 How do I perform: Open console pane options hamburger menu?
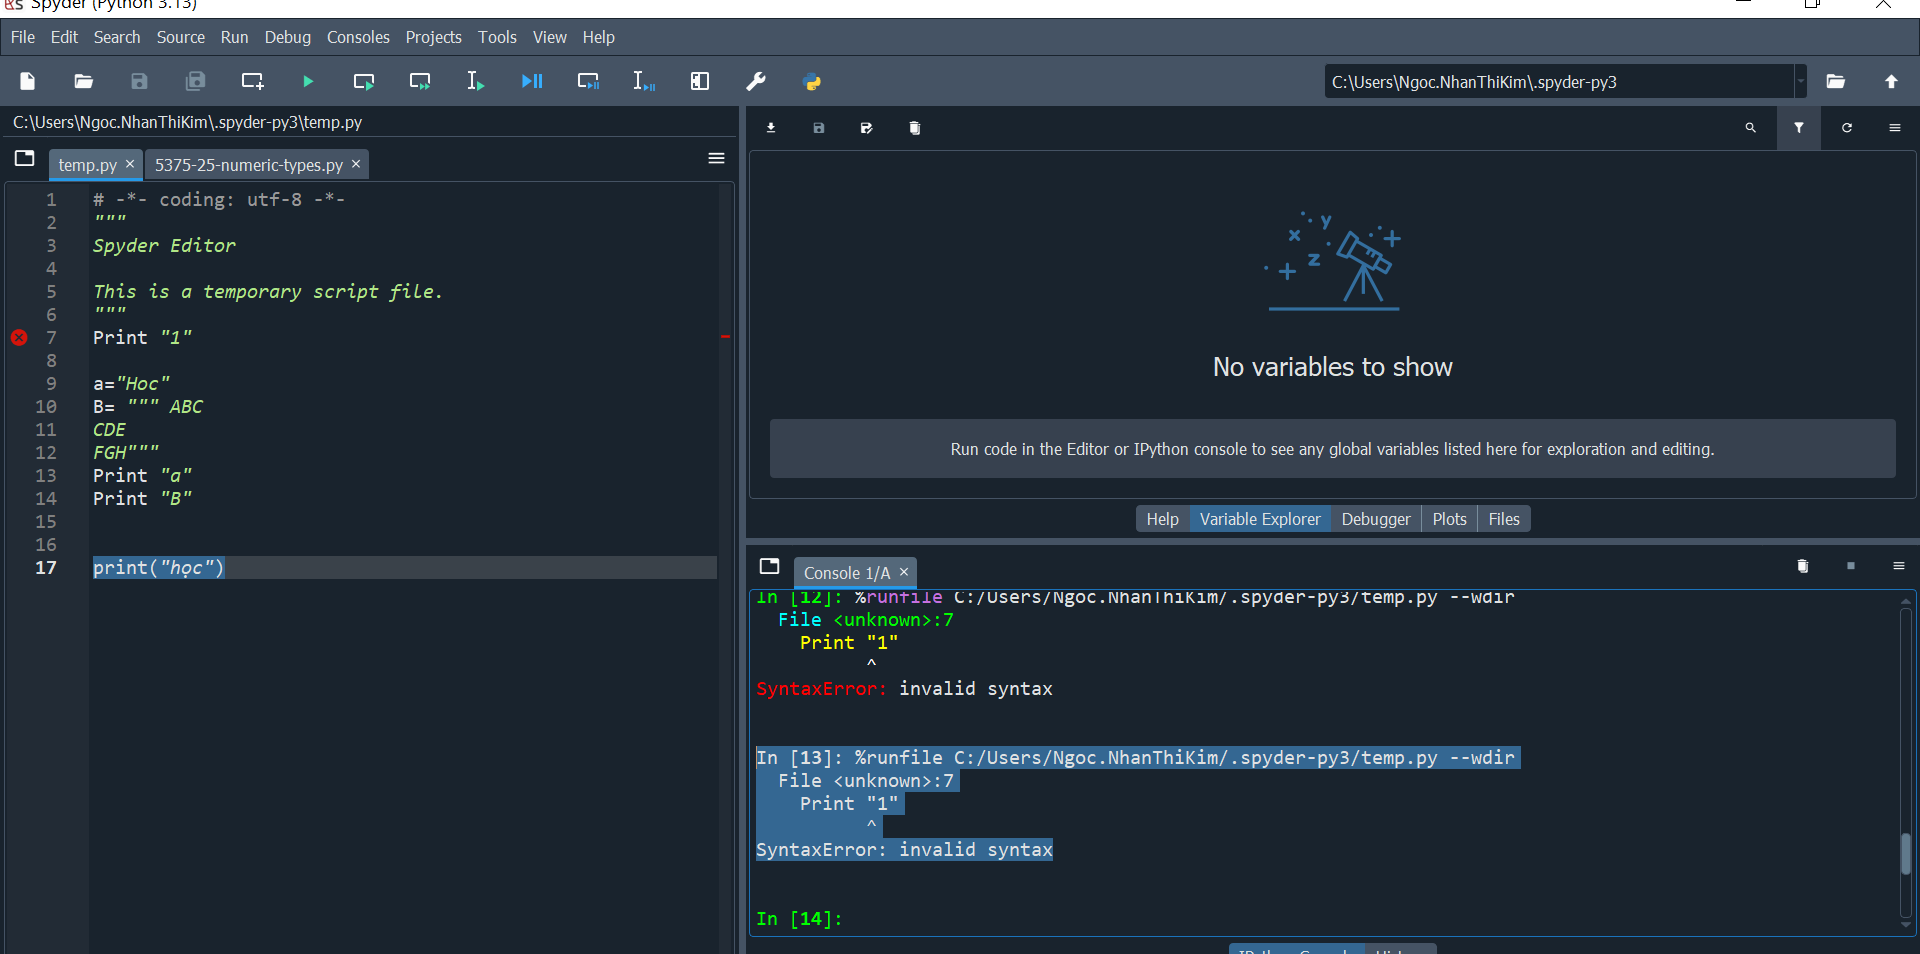[x=1898, y=566]
